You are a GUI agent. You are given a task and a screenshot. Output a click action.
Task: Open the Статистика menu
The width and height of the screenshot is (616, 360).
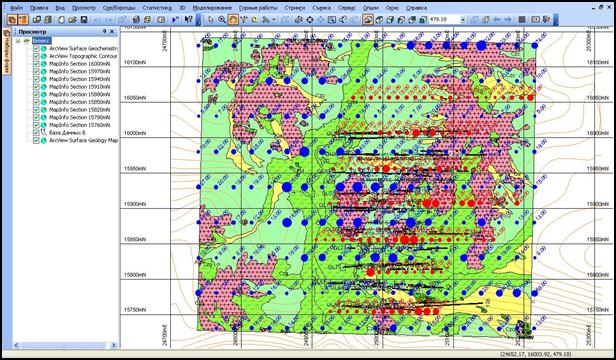tap(157, 7)
